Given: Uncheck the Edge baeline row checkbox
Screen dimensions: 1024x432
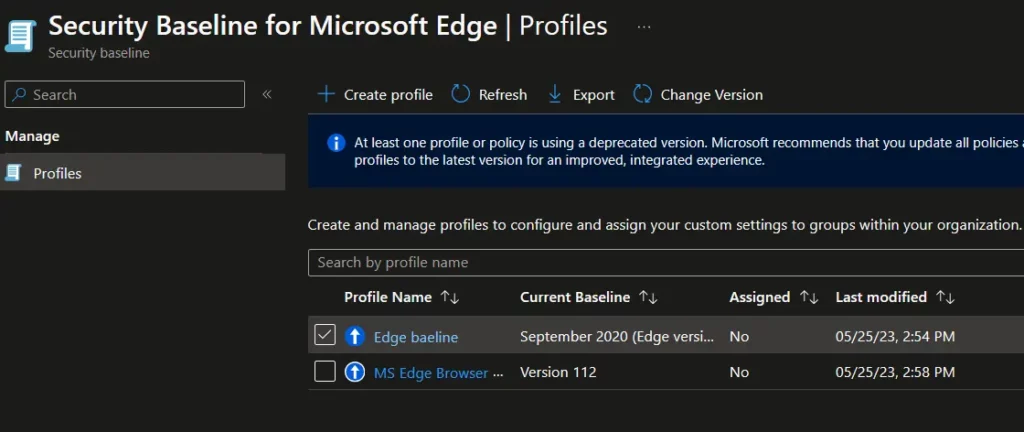Looking at the screenshot, I should [x=325, y=335].
